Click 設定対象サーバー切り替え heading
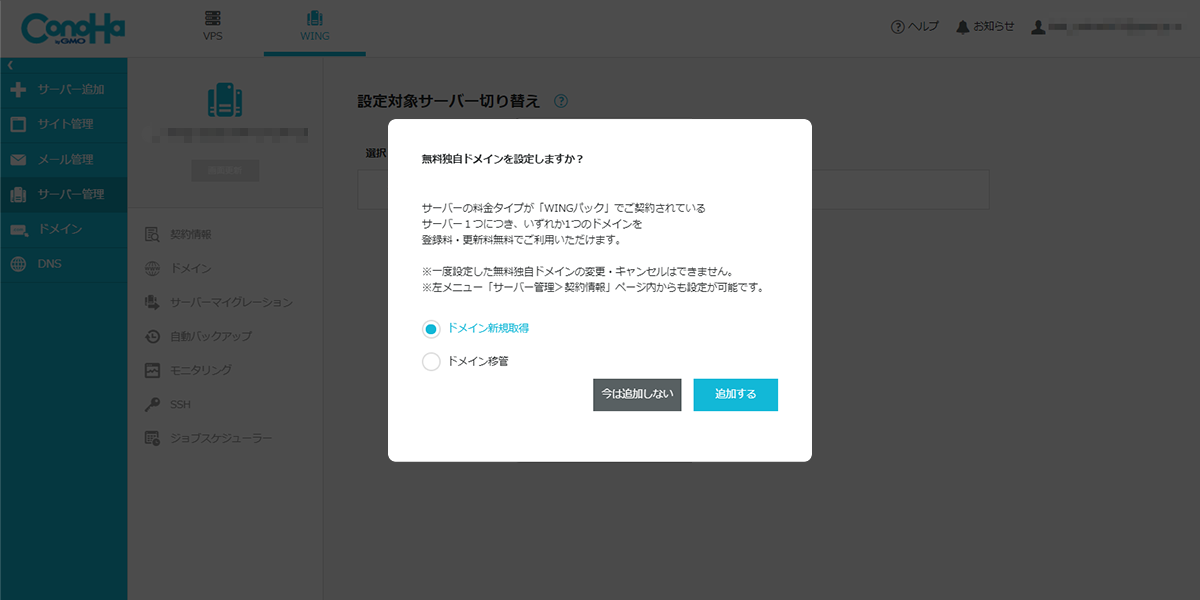This screenshot has width=1200, height=600. coord(449,101)
